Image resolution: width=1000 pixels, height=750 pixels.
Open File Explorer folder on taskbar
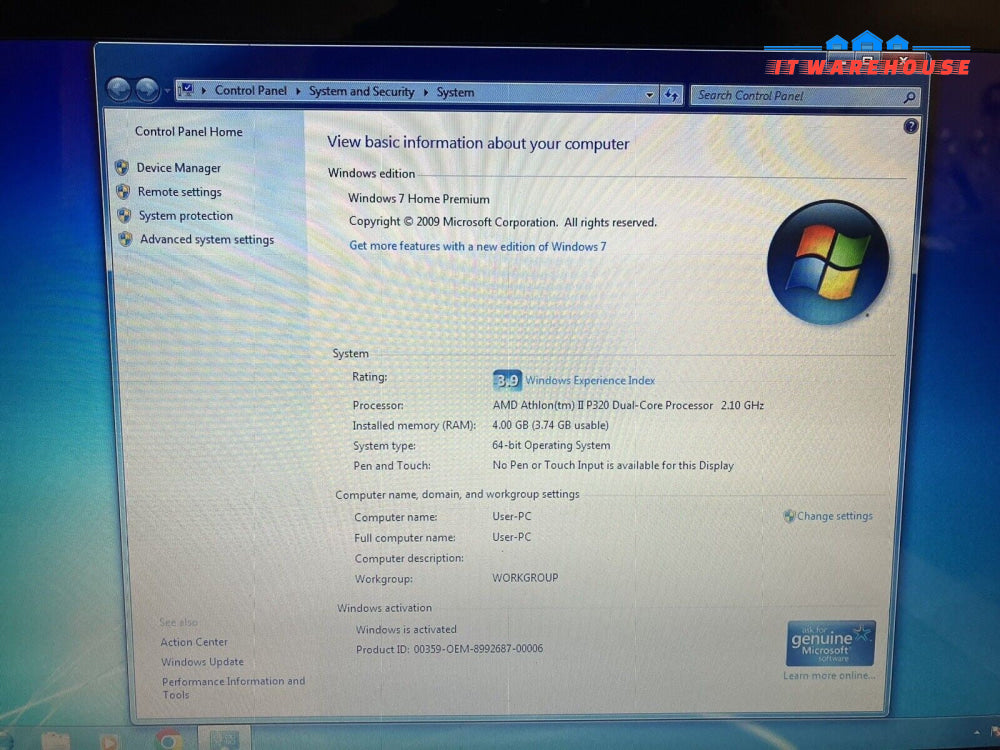point(55,741)
